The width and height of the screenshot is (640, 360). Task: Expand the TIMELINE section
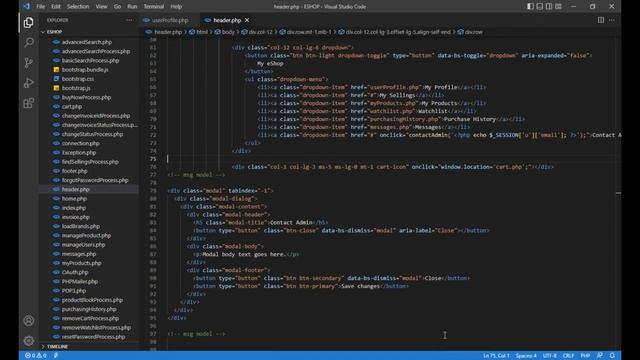point(57,347)
